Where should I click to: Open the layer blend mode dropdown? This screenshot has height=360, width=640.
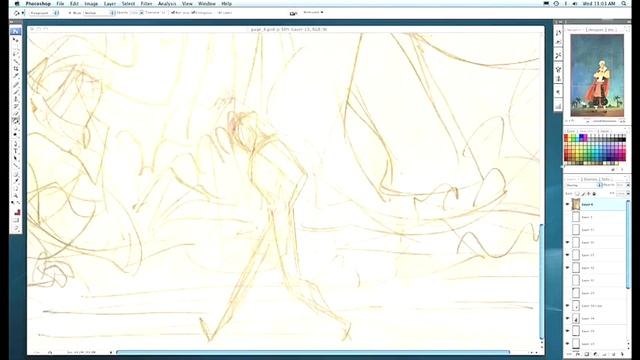[x=584, y=185]
